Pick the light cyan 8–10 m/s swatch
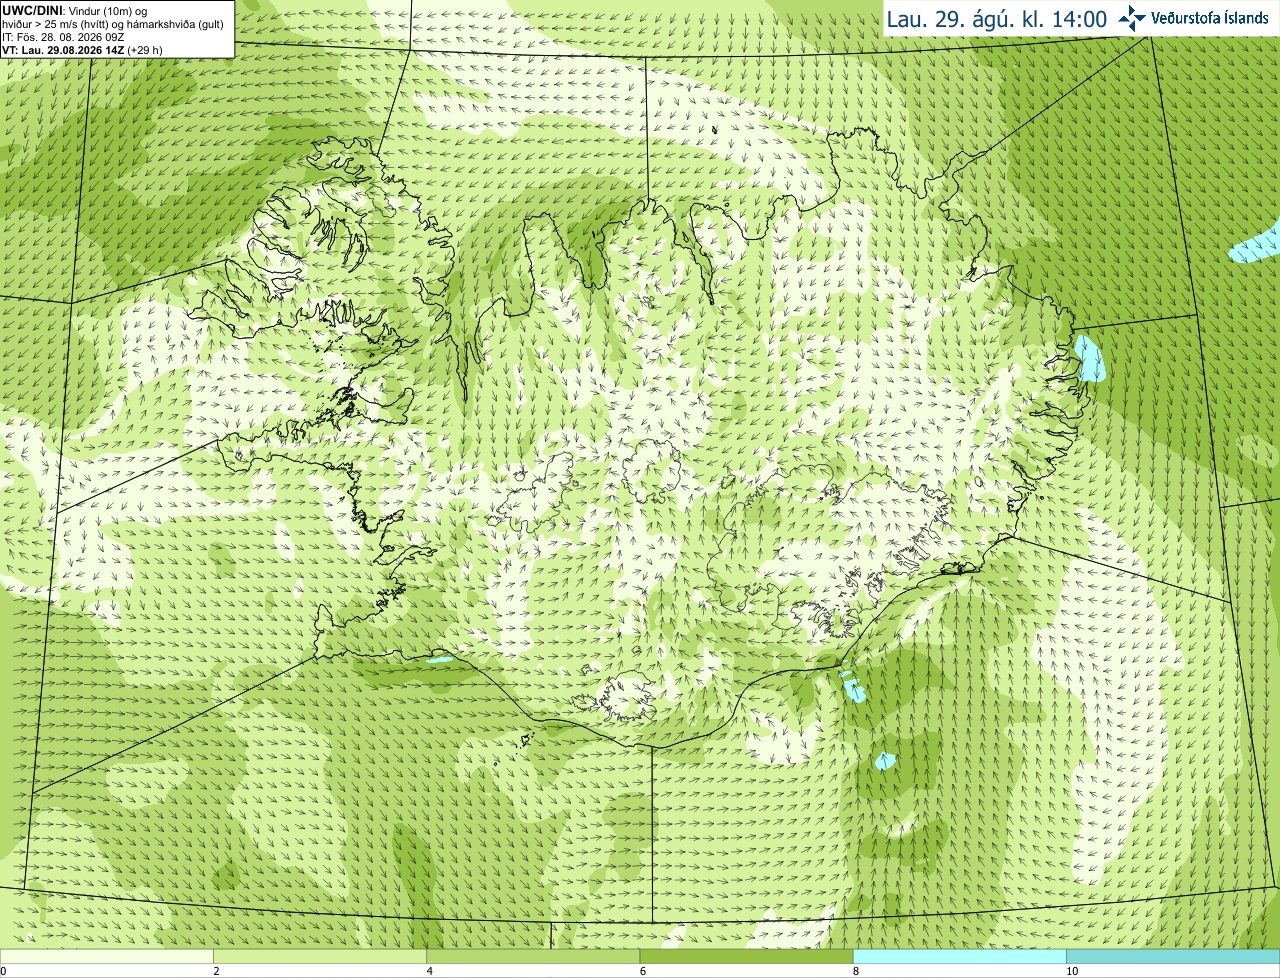The width and height of the screenshot is (1280, 978). tap(960, 957)
